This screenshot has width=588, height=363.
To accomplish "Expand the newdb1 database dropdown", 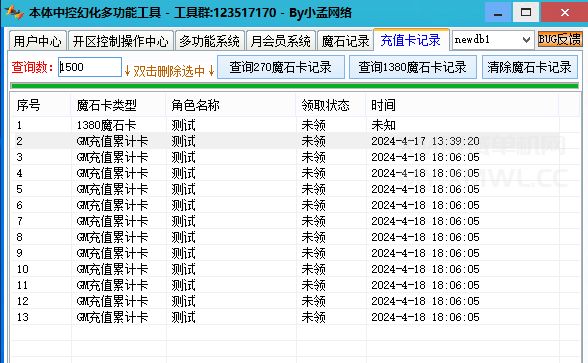I will (526, 40).
